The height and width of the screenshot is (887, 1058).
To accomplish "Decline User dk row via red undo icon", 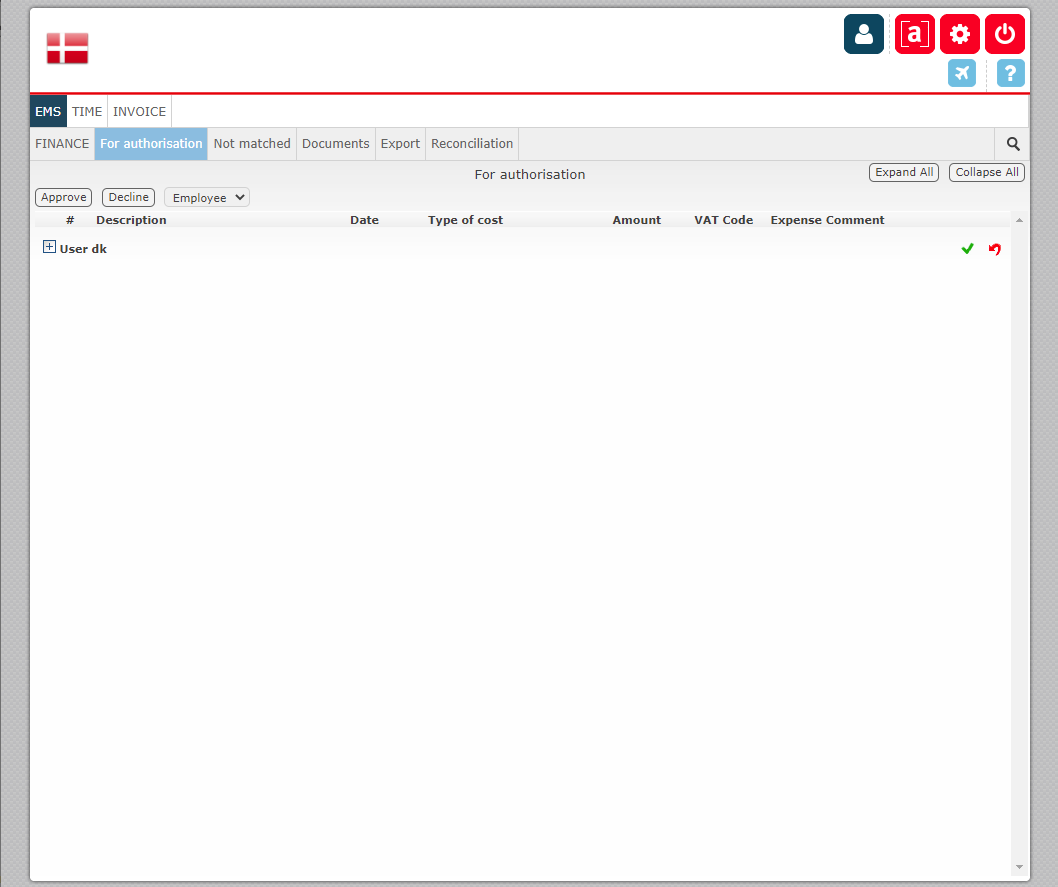I will click(x=994, y=248).
